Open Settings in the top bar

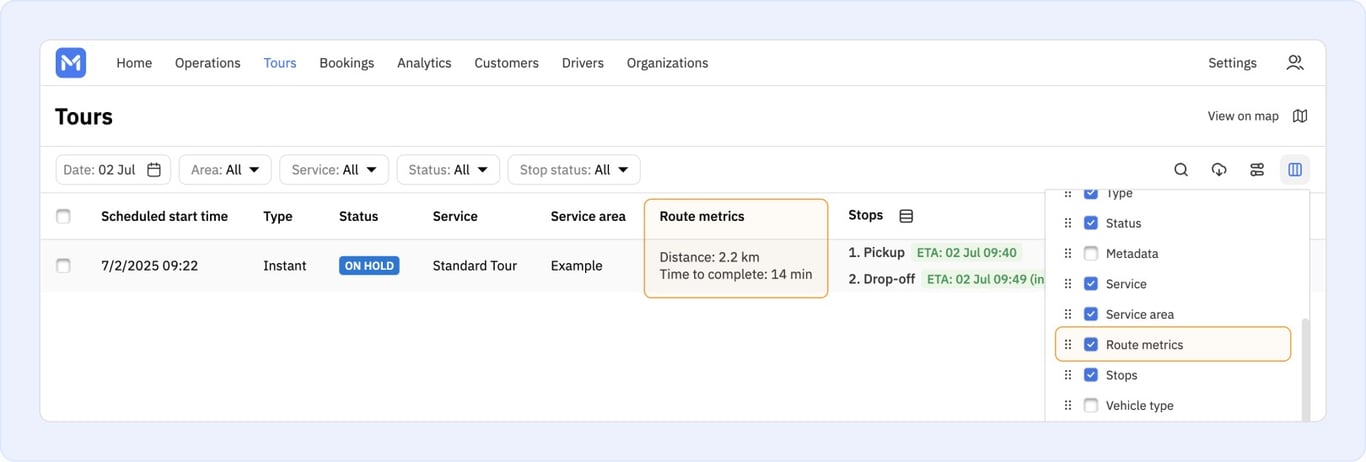point(1232,63)
